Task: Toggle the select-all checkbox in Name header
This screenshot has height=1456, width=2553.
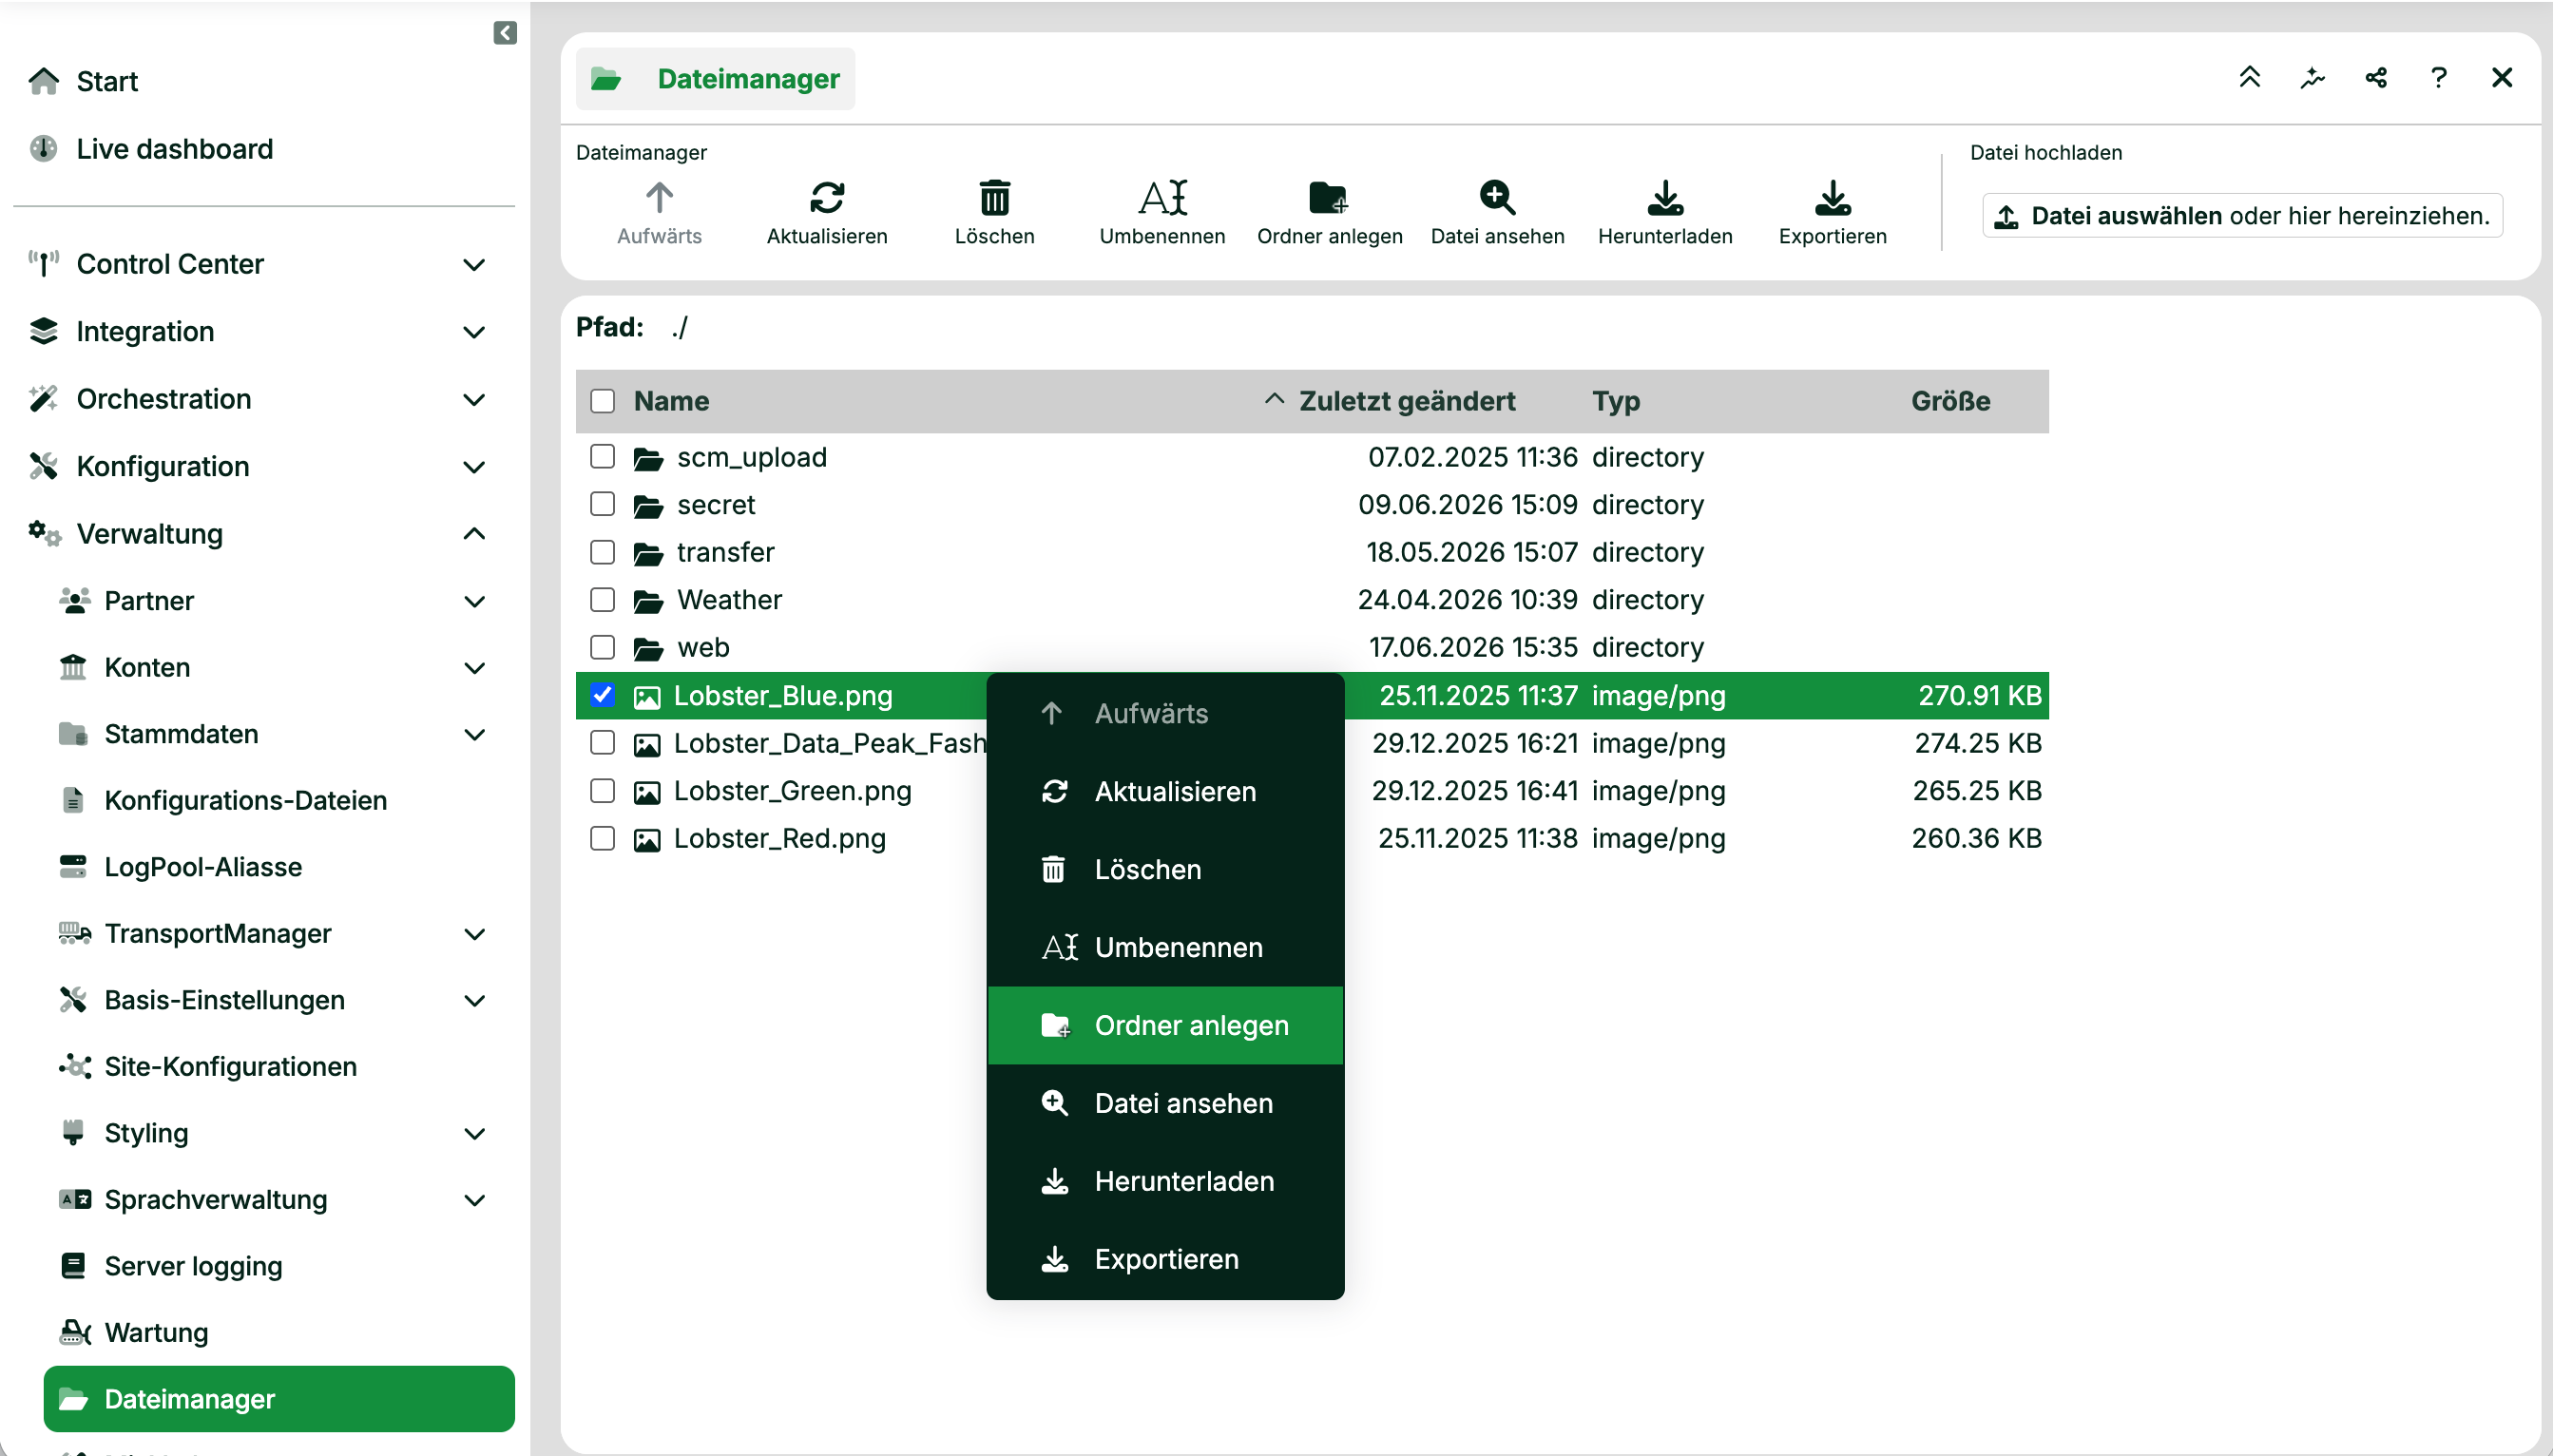Action: click(x=602, y=401)
